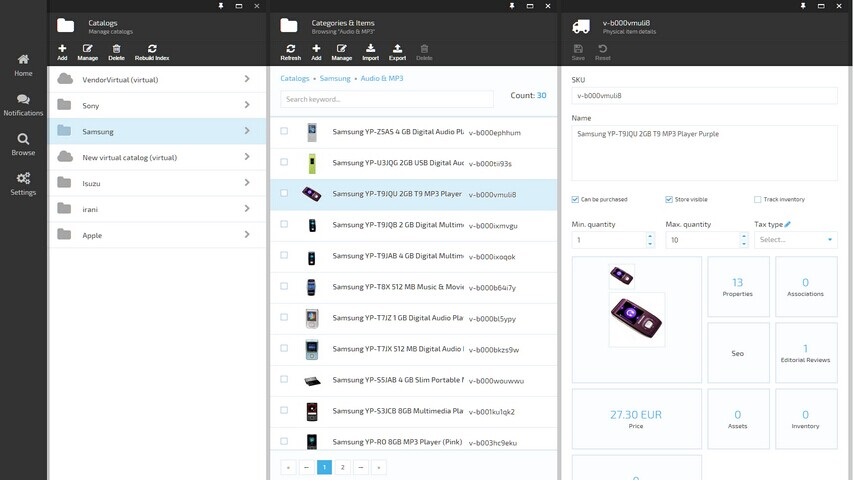This screenshot has height=481, width=853.
Task: Click the Audio & MP3 breadcrumb link
Action: [x=382, y=78]
